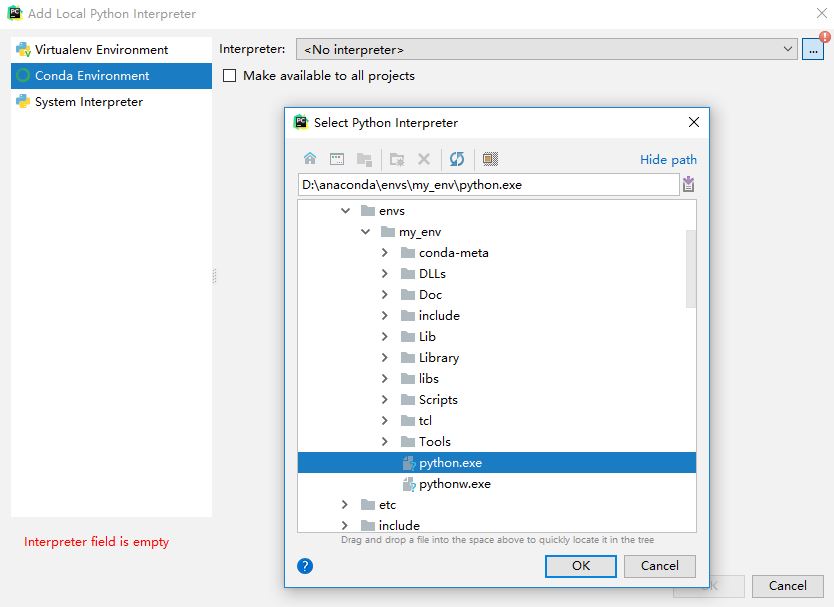This screenshot has height=607, width=834.
Task: Open the path history icon
Action: pyautogui.click(x=688, y=185)
